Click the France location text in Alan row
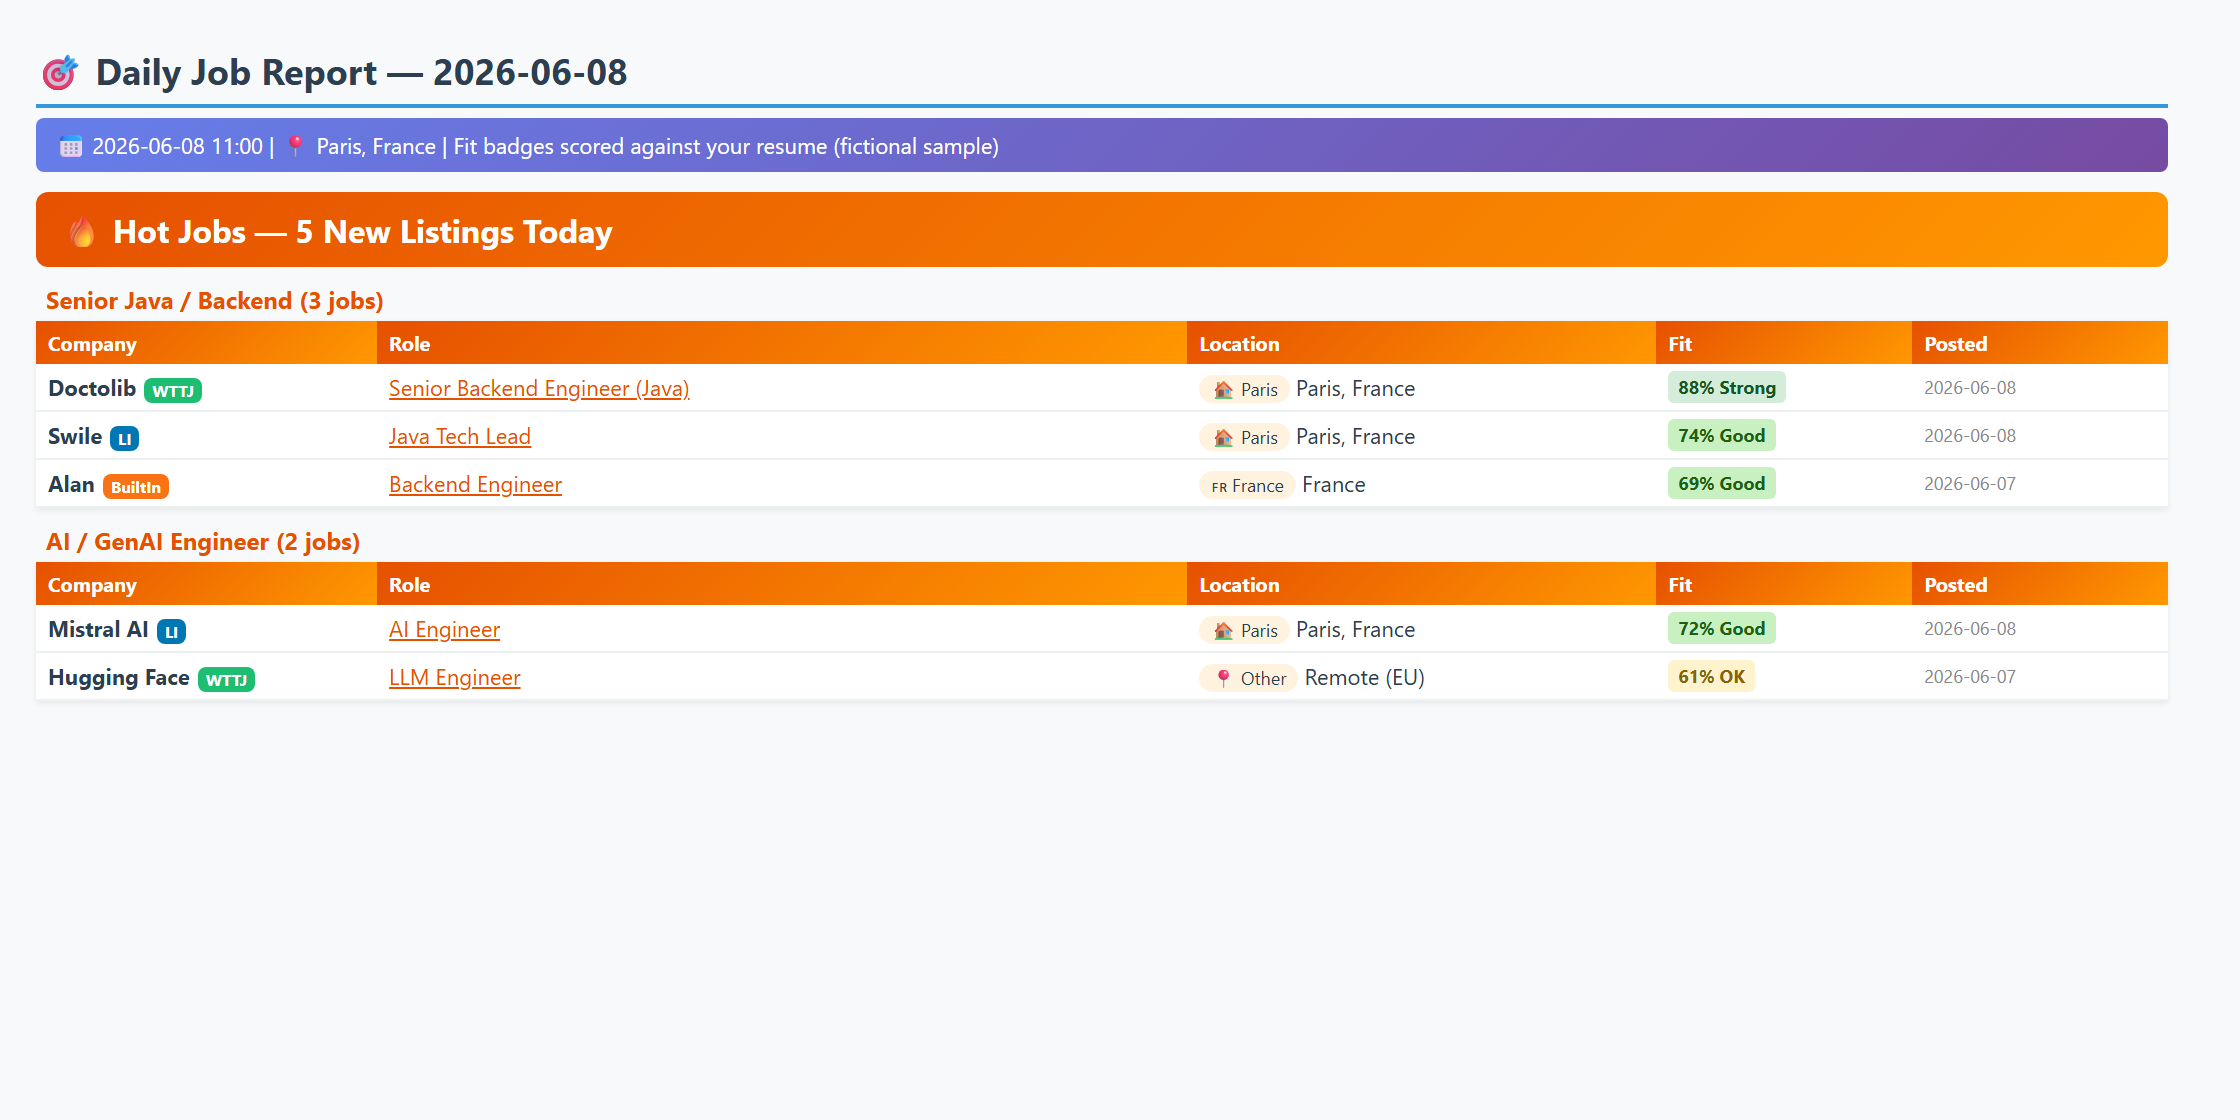 [x=1334, y=485]
